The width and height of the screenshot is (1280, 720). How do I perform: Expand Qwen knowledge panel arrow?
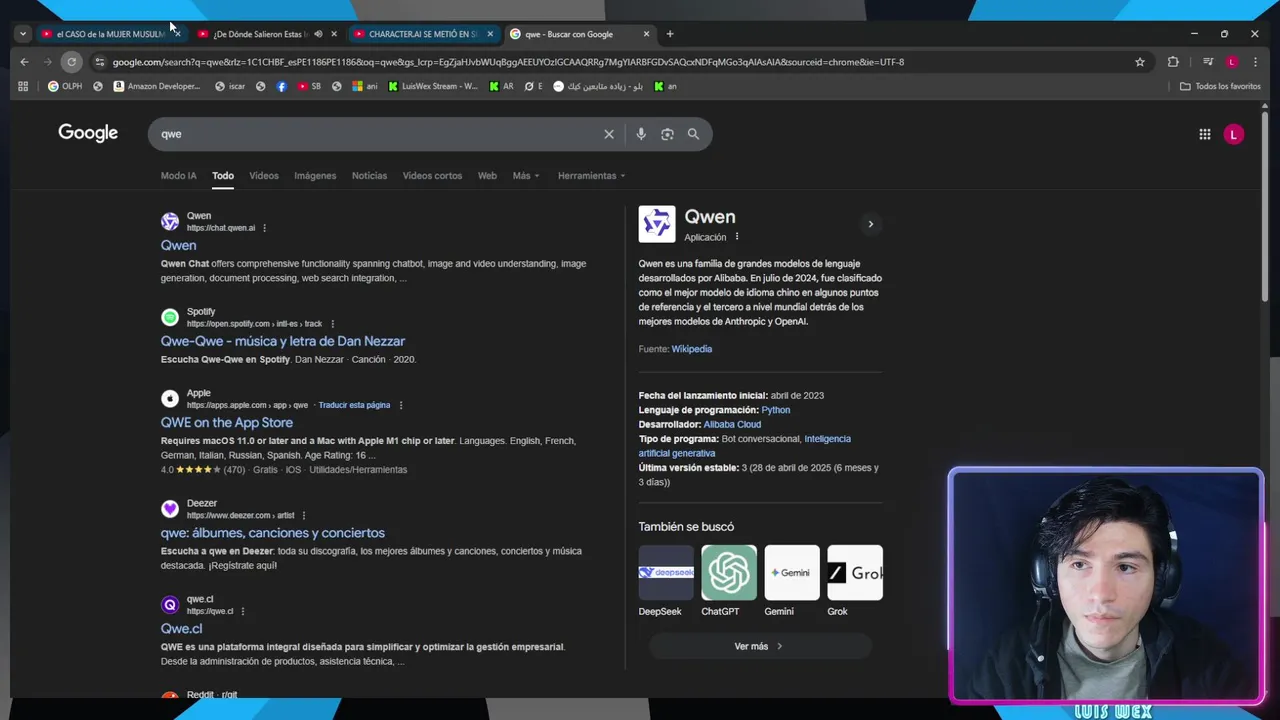point(870,224)
